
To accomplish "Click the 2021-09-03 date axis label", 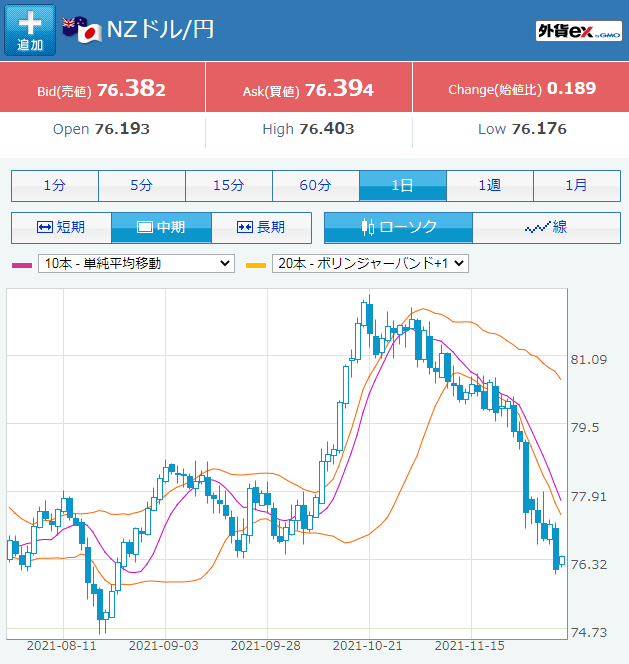I will point(164,646).
